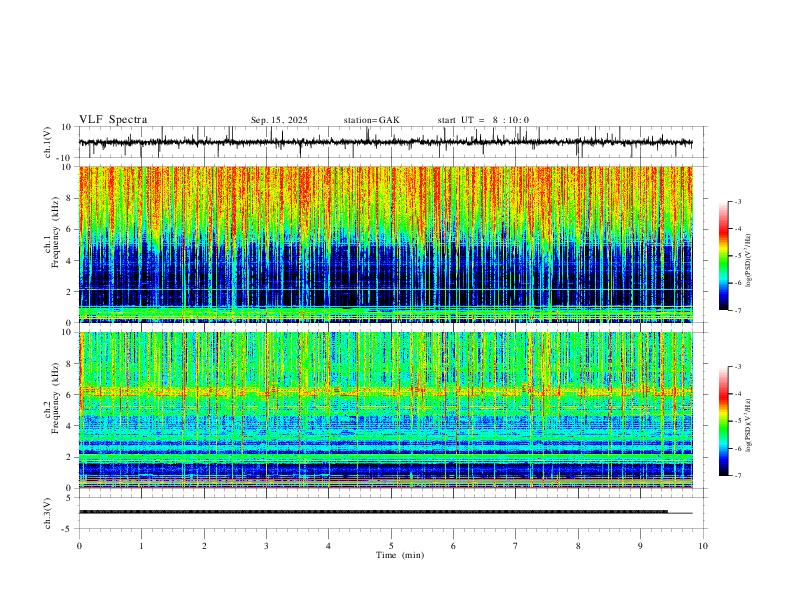Click the lower PSD color scale bar
Image resolution: width=792 pixels, height=612 pixels.
point(724,421)
